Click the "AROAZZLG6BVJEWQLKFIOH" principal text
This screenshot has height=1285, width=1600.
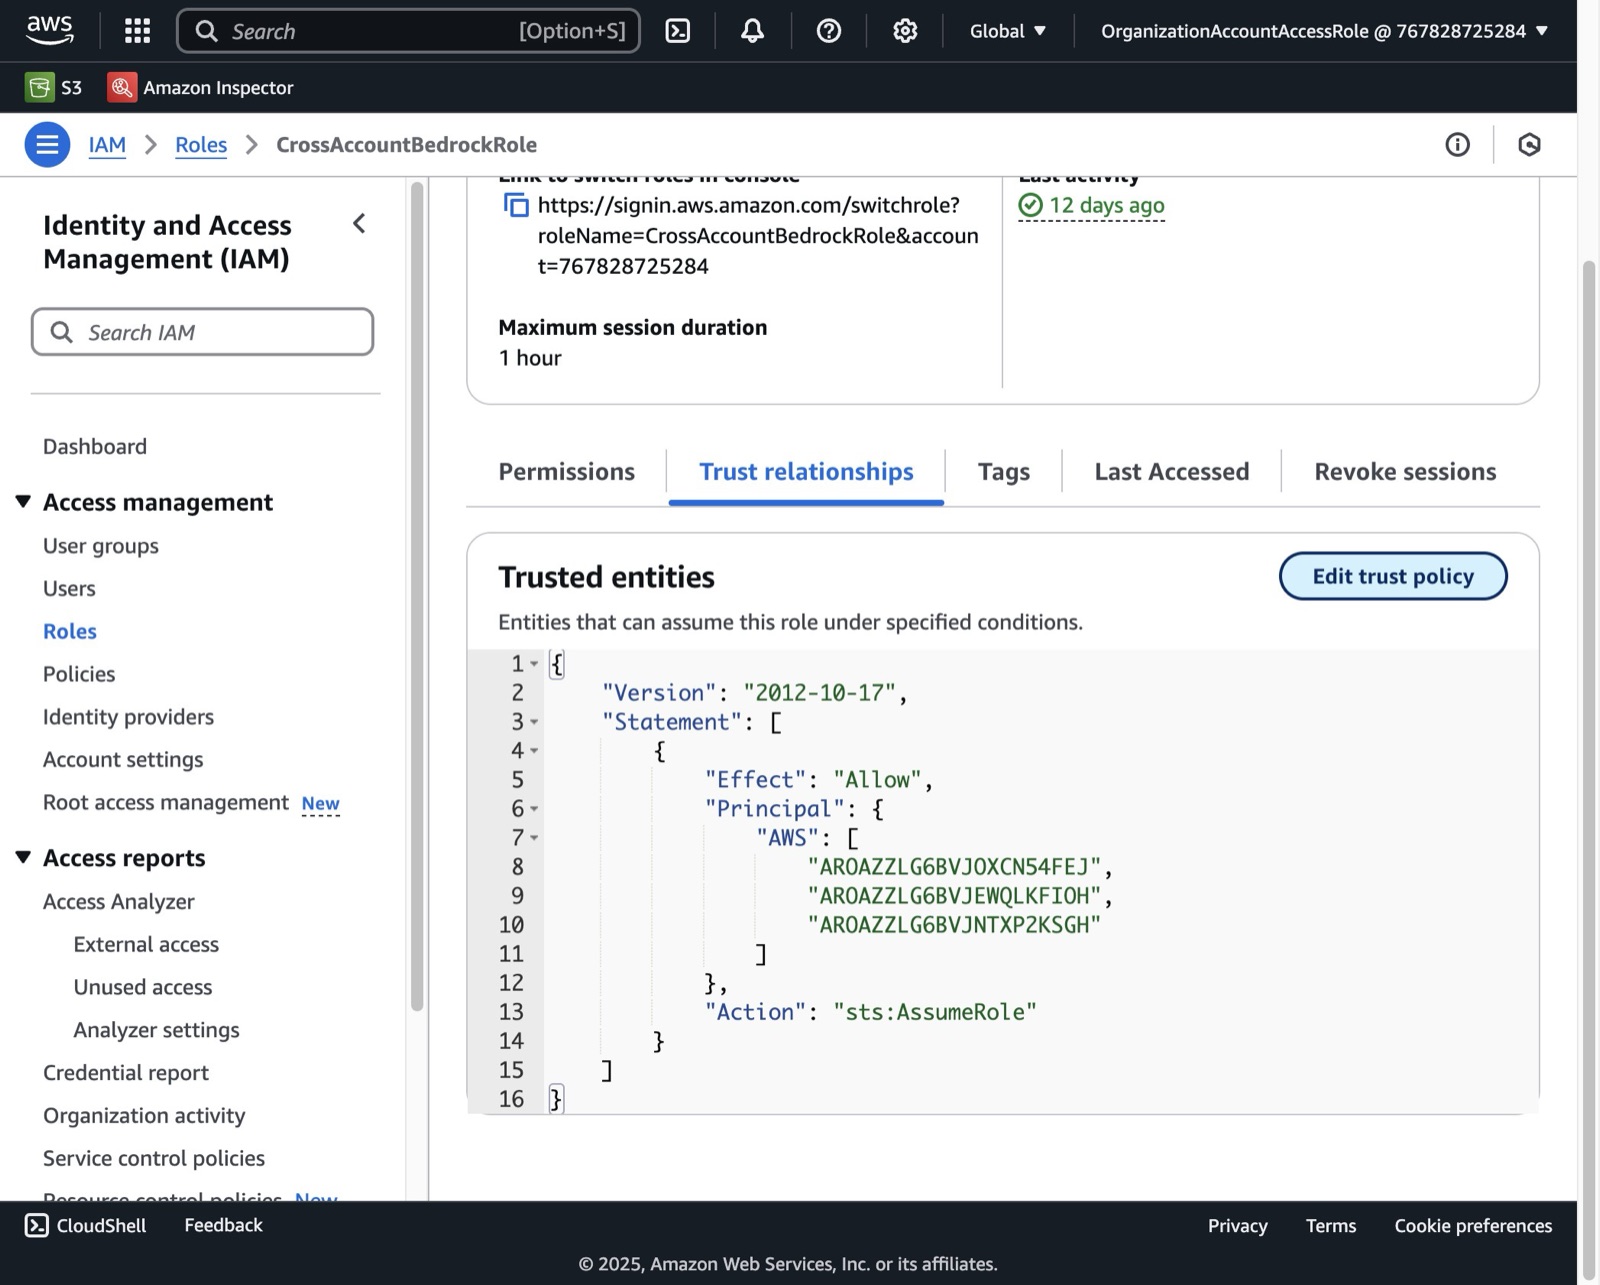coord(954,896)
